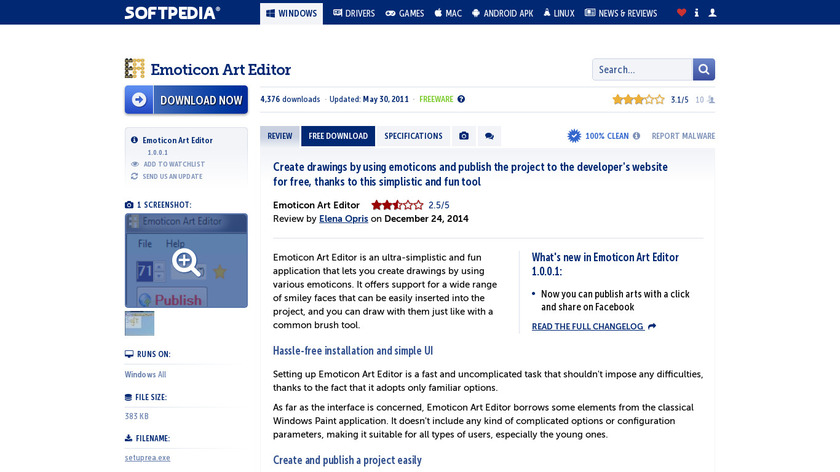Click the 100% Clean badge icon

click(x=574, y=136)
